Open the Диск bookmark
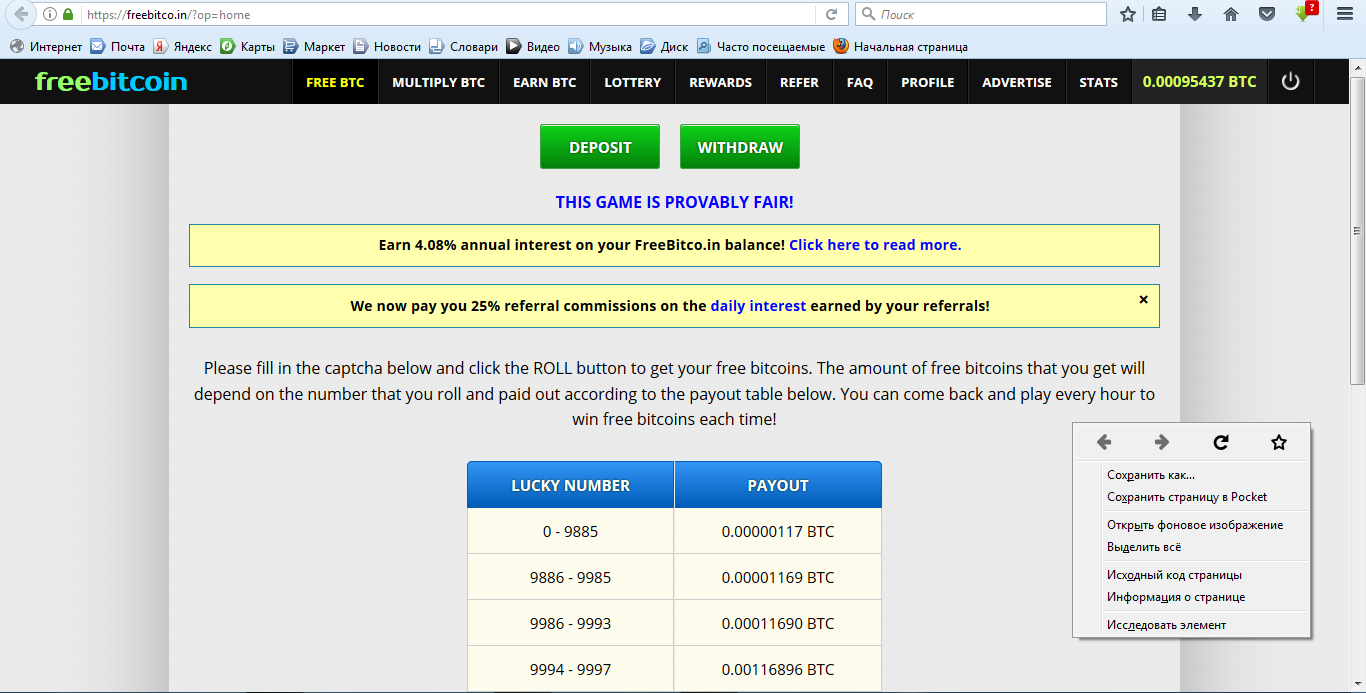The image size is (1366, 693). (664, 46)
